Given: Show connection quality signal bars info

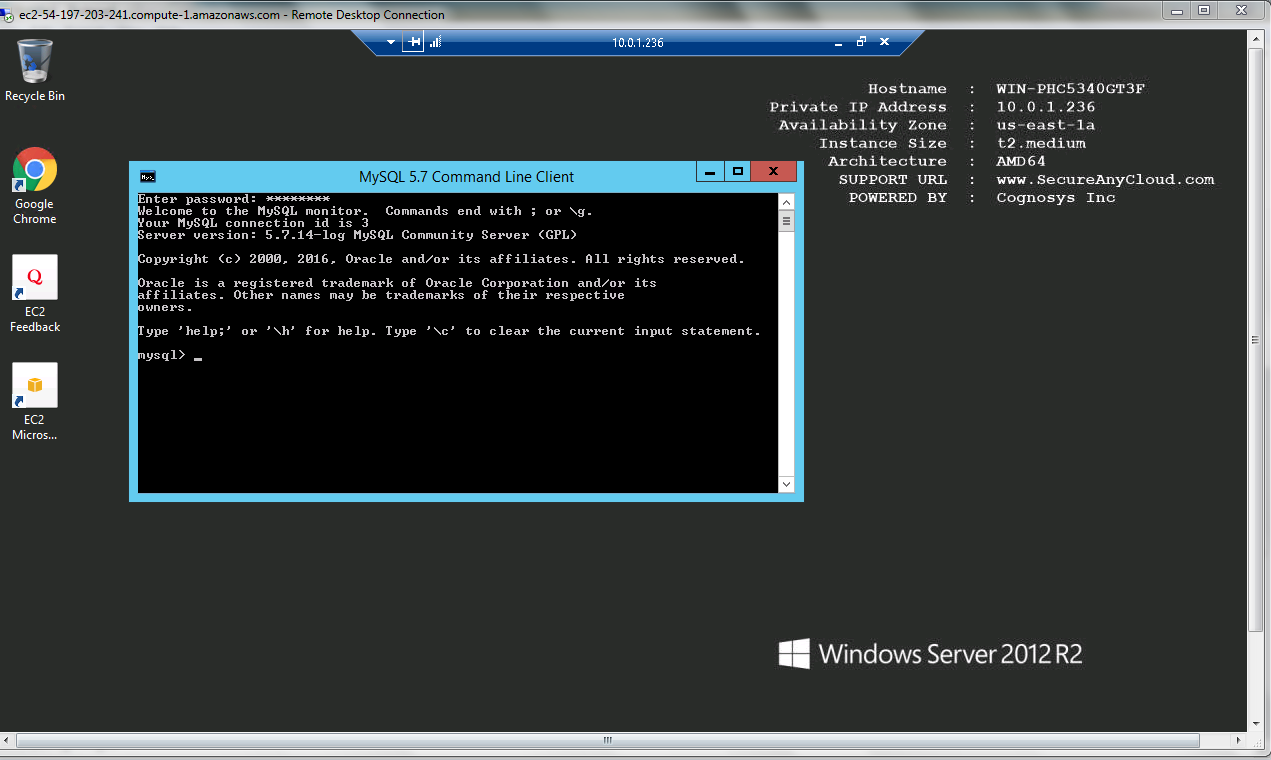Looking at the screenshot, I should click(x=435, y=42).
